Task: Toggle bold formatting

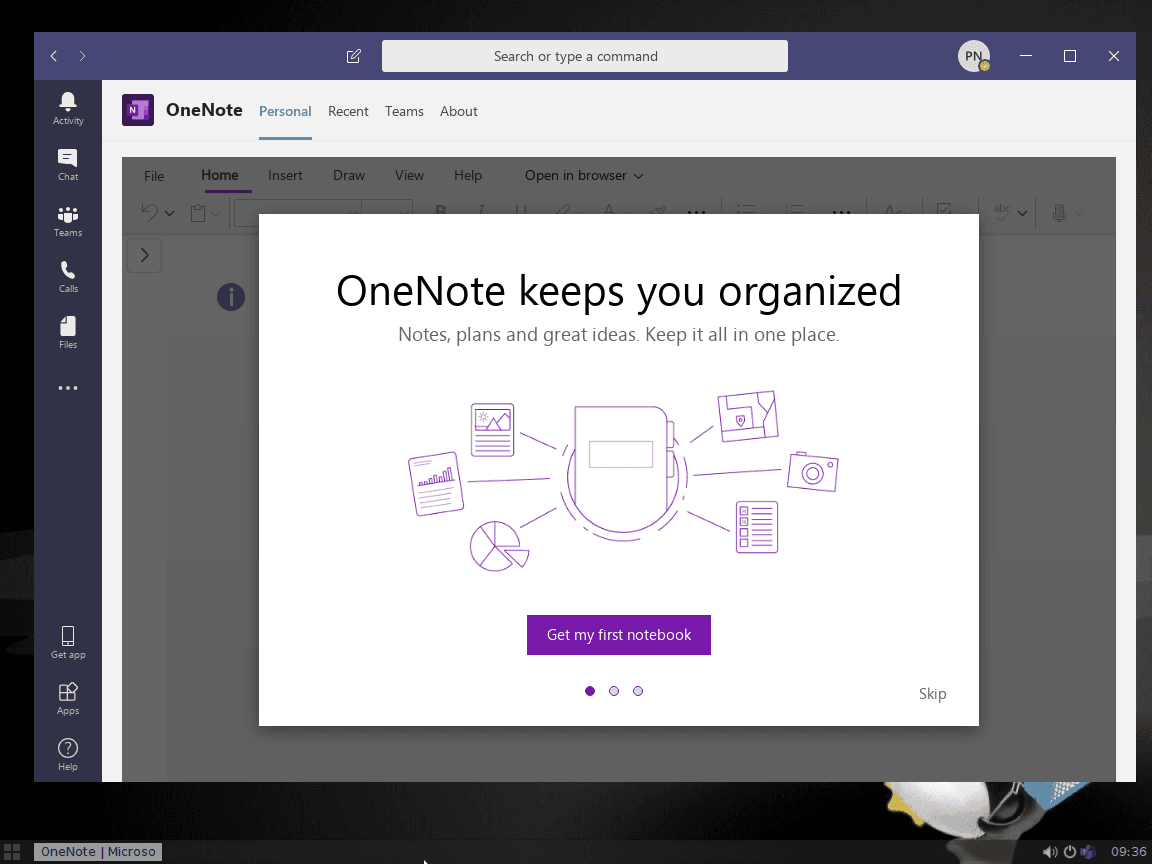Action: tap(439, 212)
